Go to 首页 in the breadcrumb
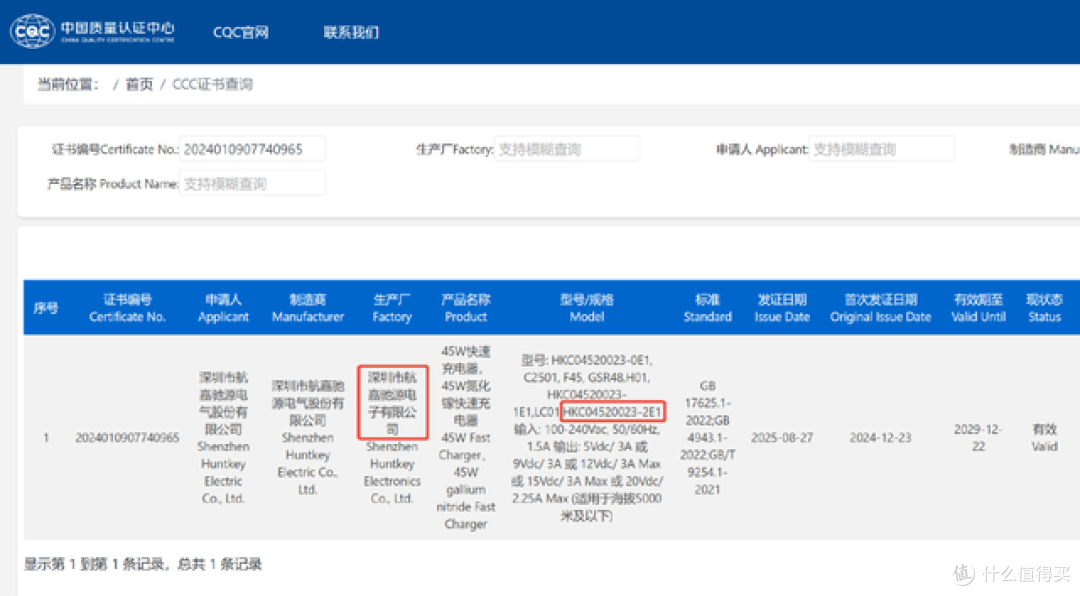The image size is (1080, 596). click(x=138, y=84)
